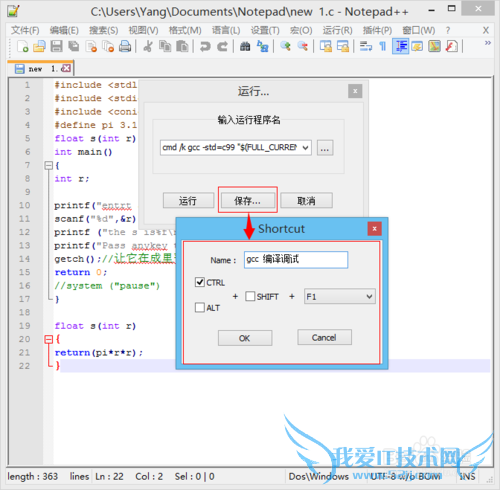Image resolution: width=500 pixels, height=490 pixels.
Task: Click the Find binoculars icon
Action: [245, 46]
